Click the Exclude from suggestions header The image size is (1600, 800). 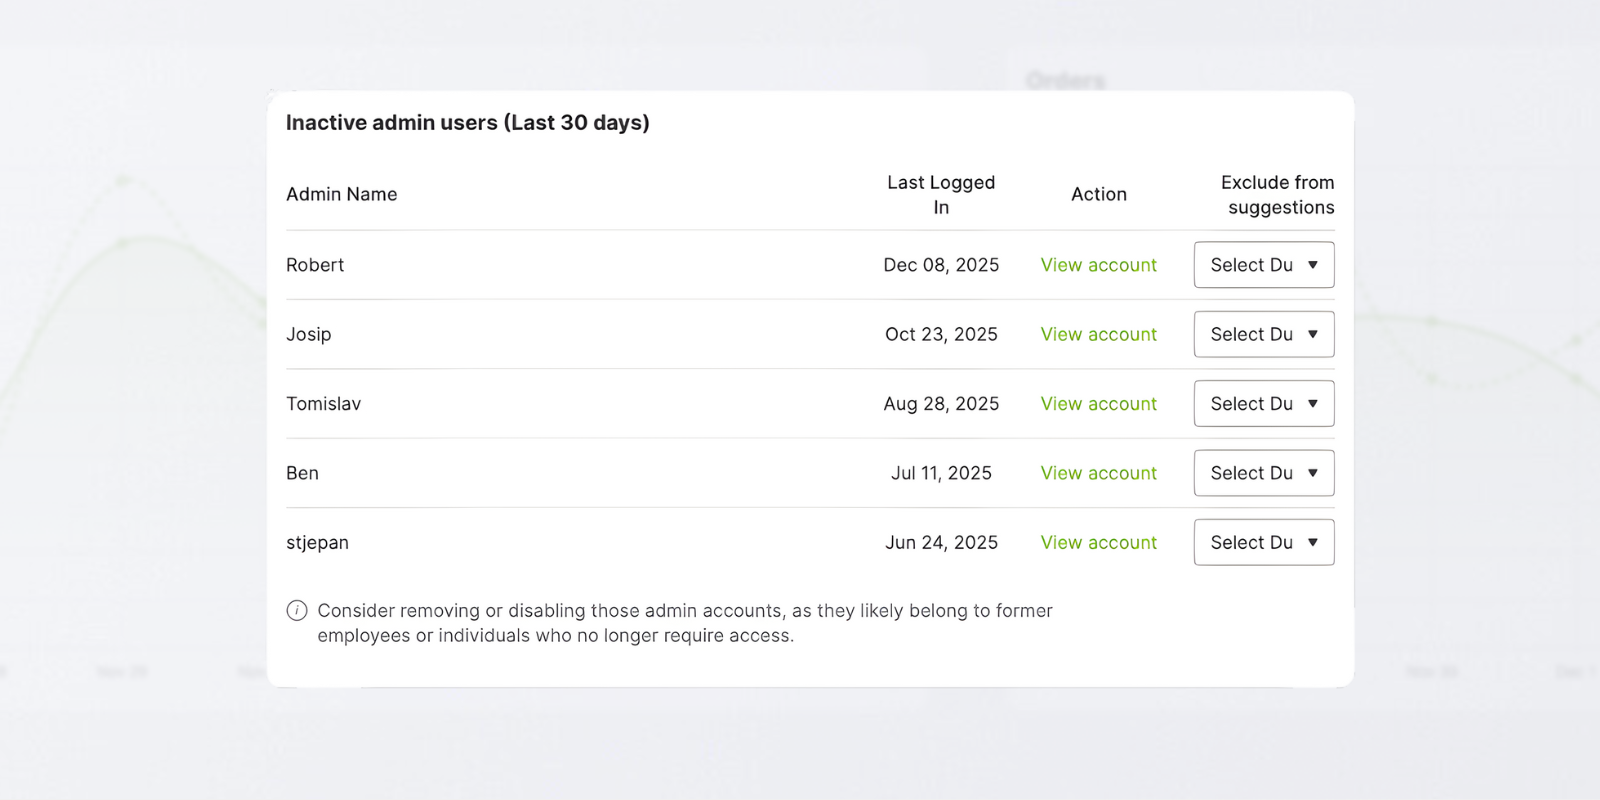[1277, 195]
